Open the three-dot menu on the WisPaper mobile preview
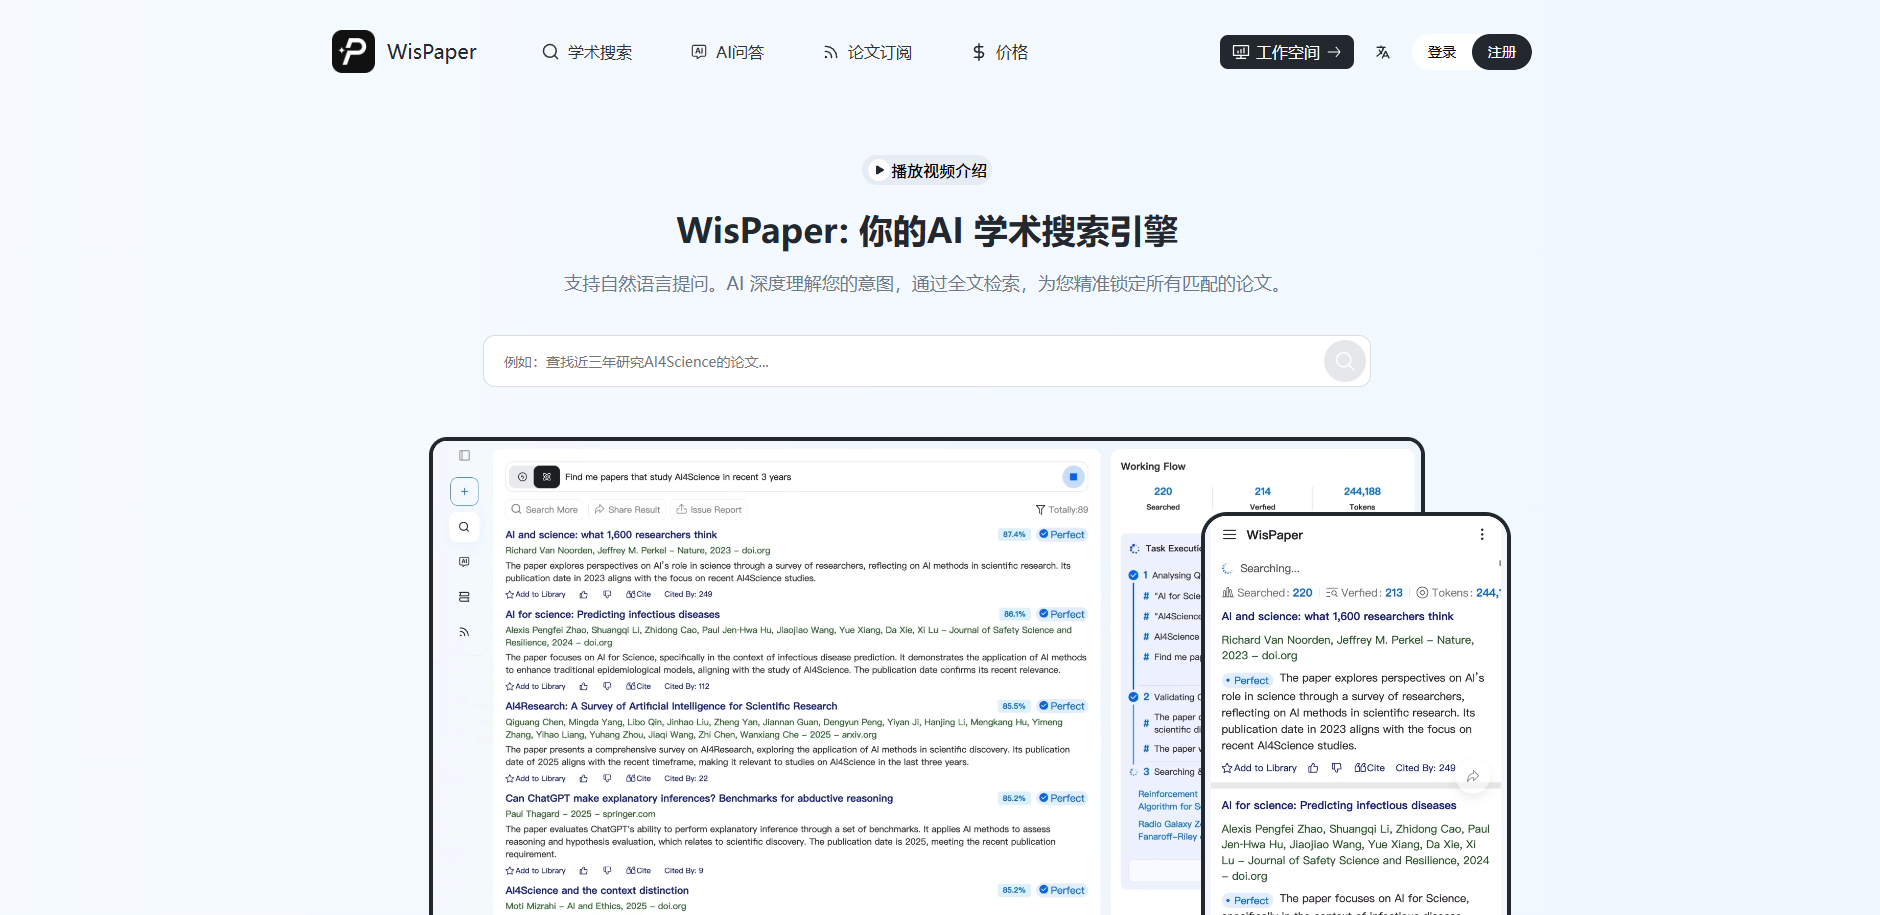Viewport: 1880px width, 915px height. coord(1482,534)
